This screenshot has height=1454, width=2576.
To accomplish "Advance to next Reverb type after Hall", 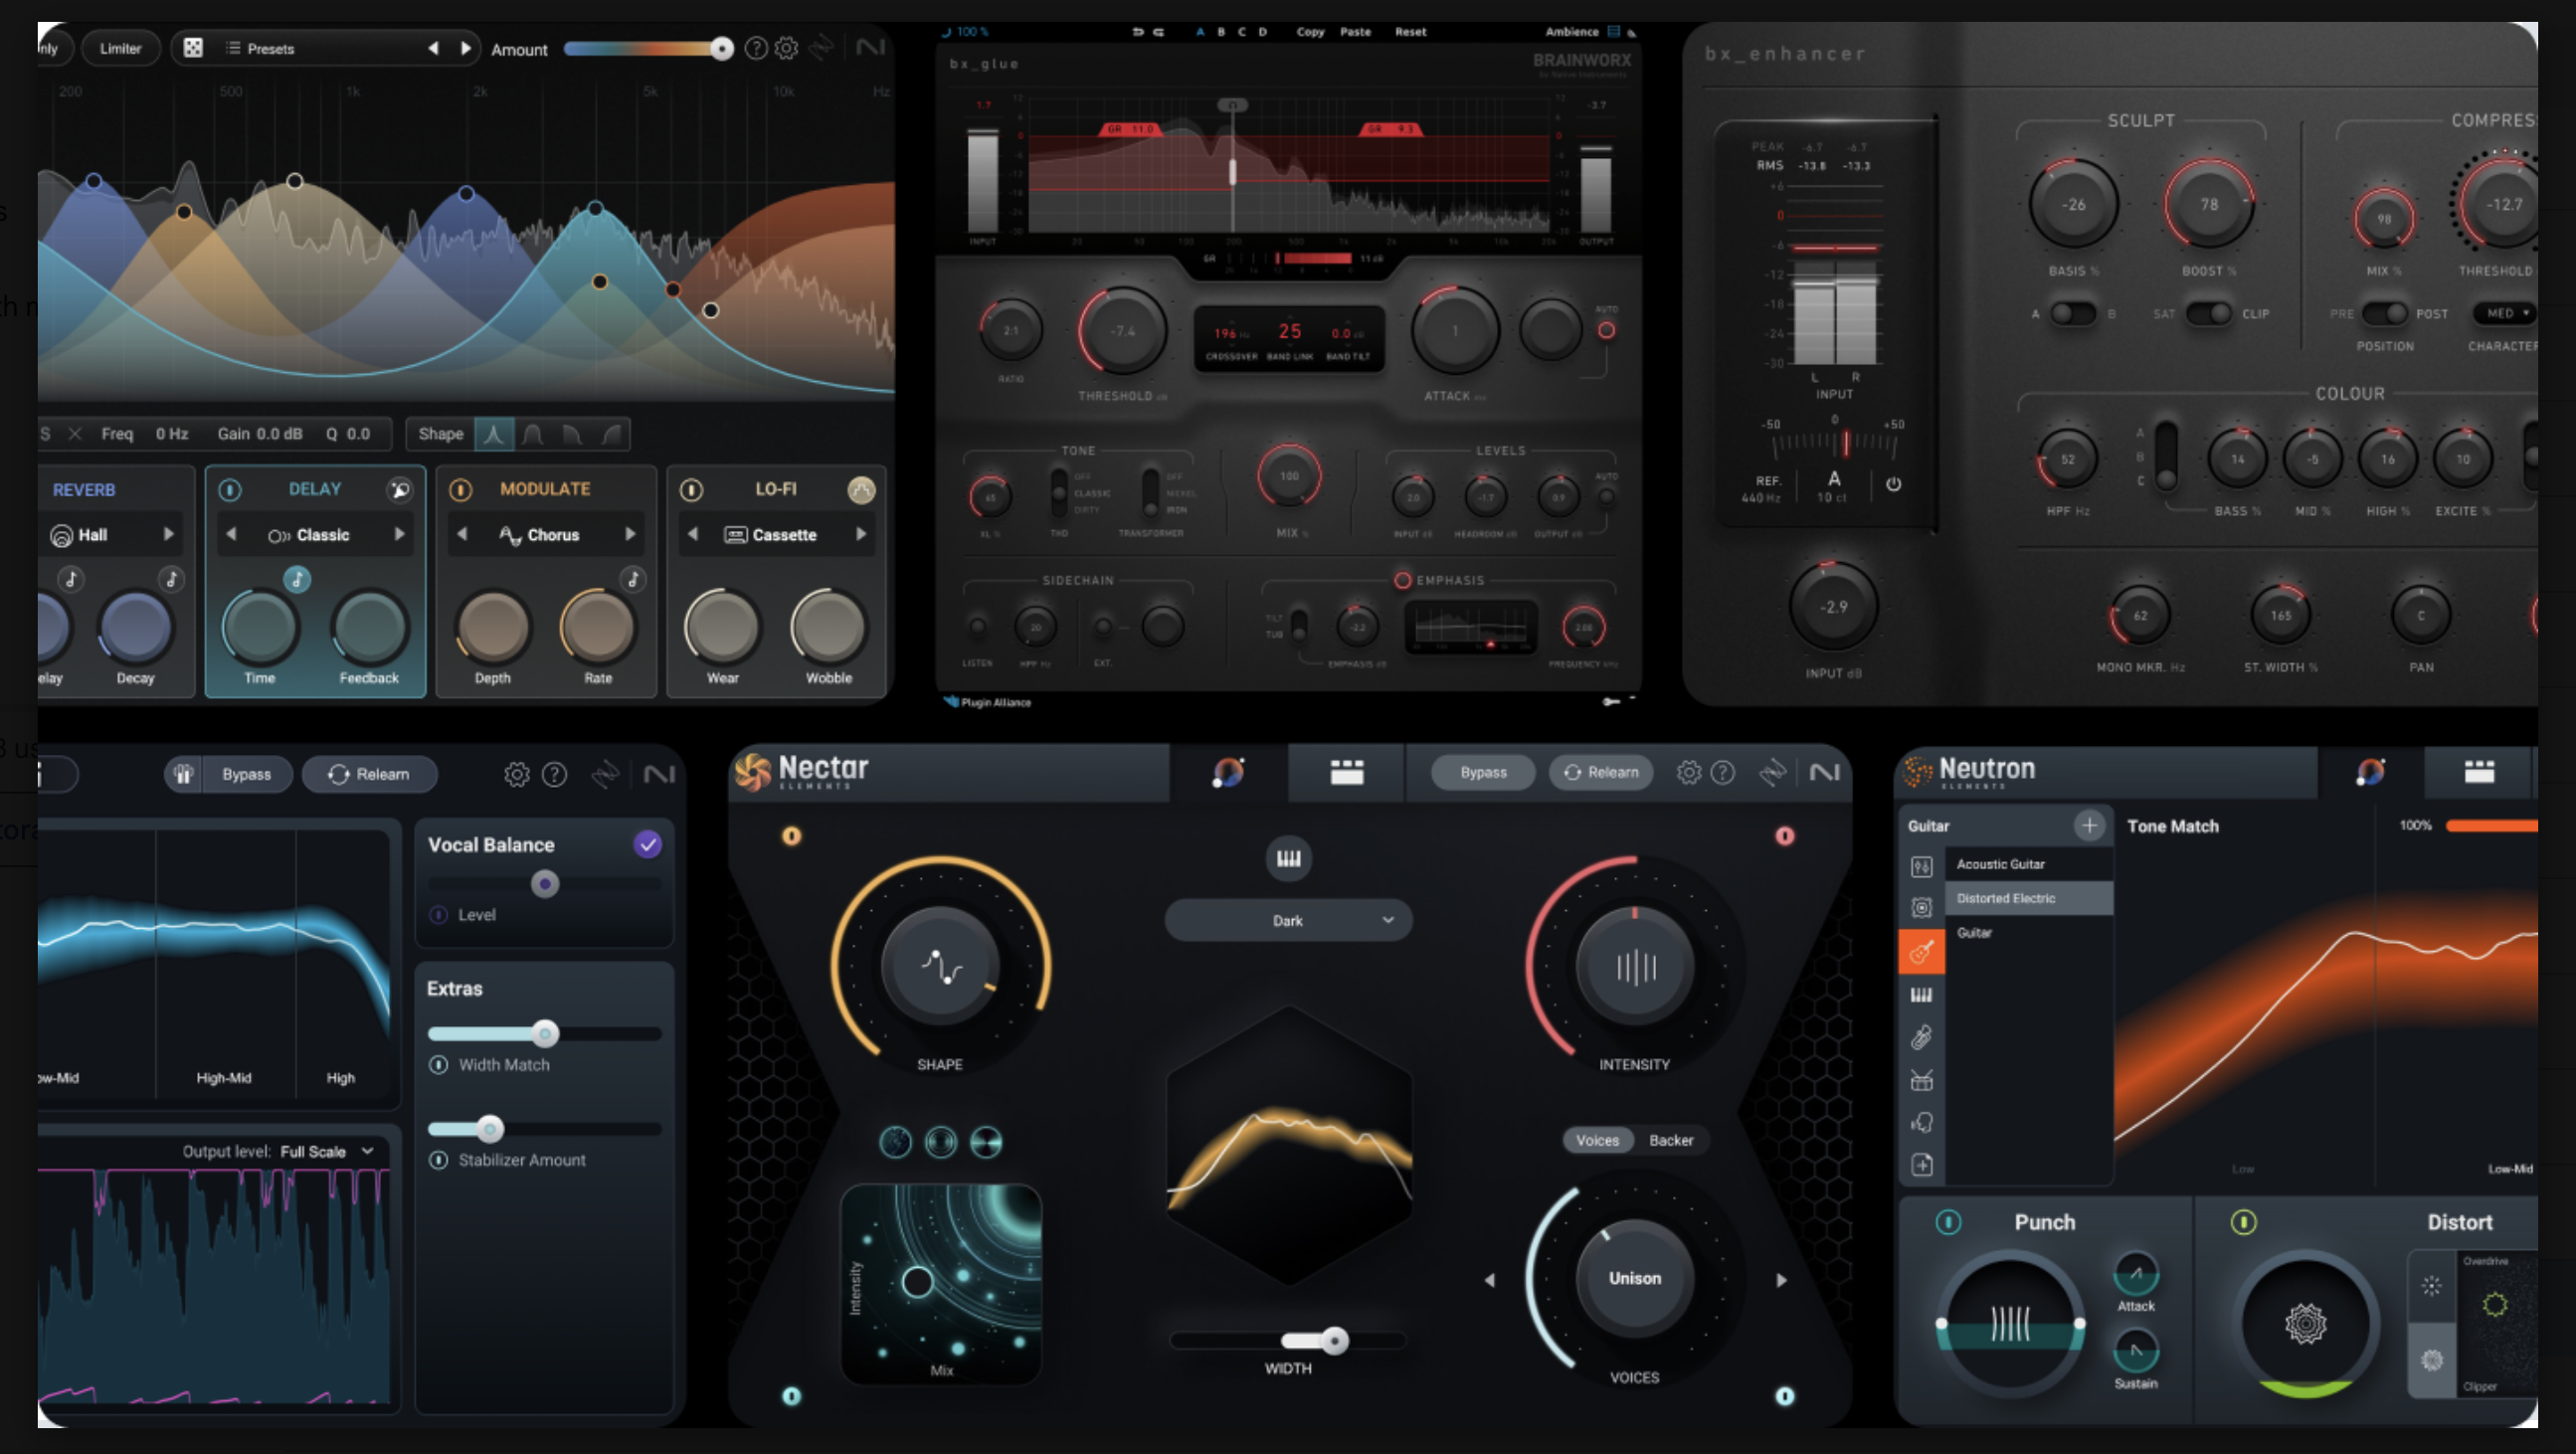I will 168,534.
